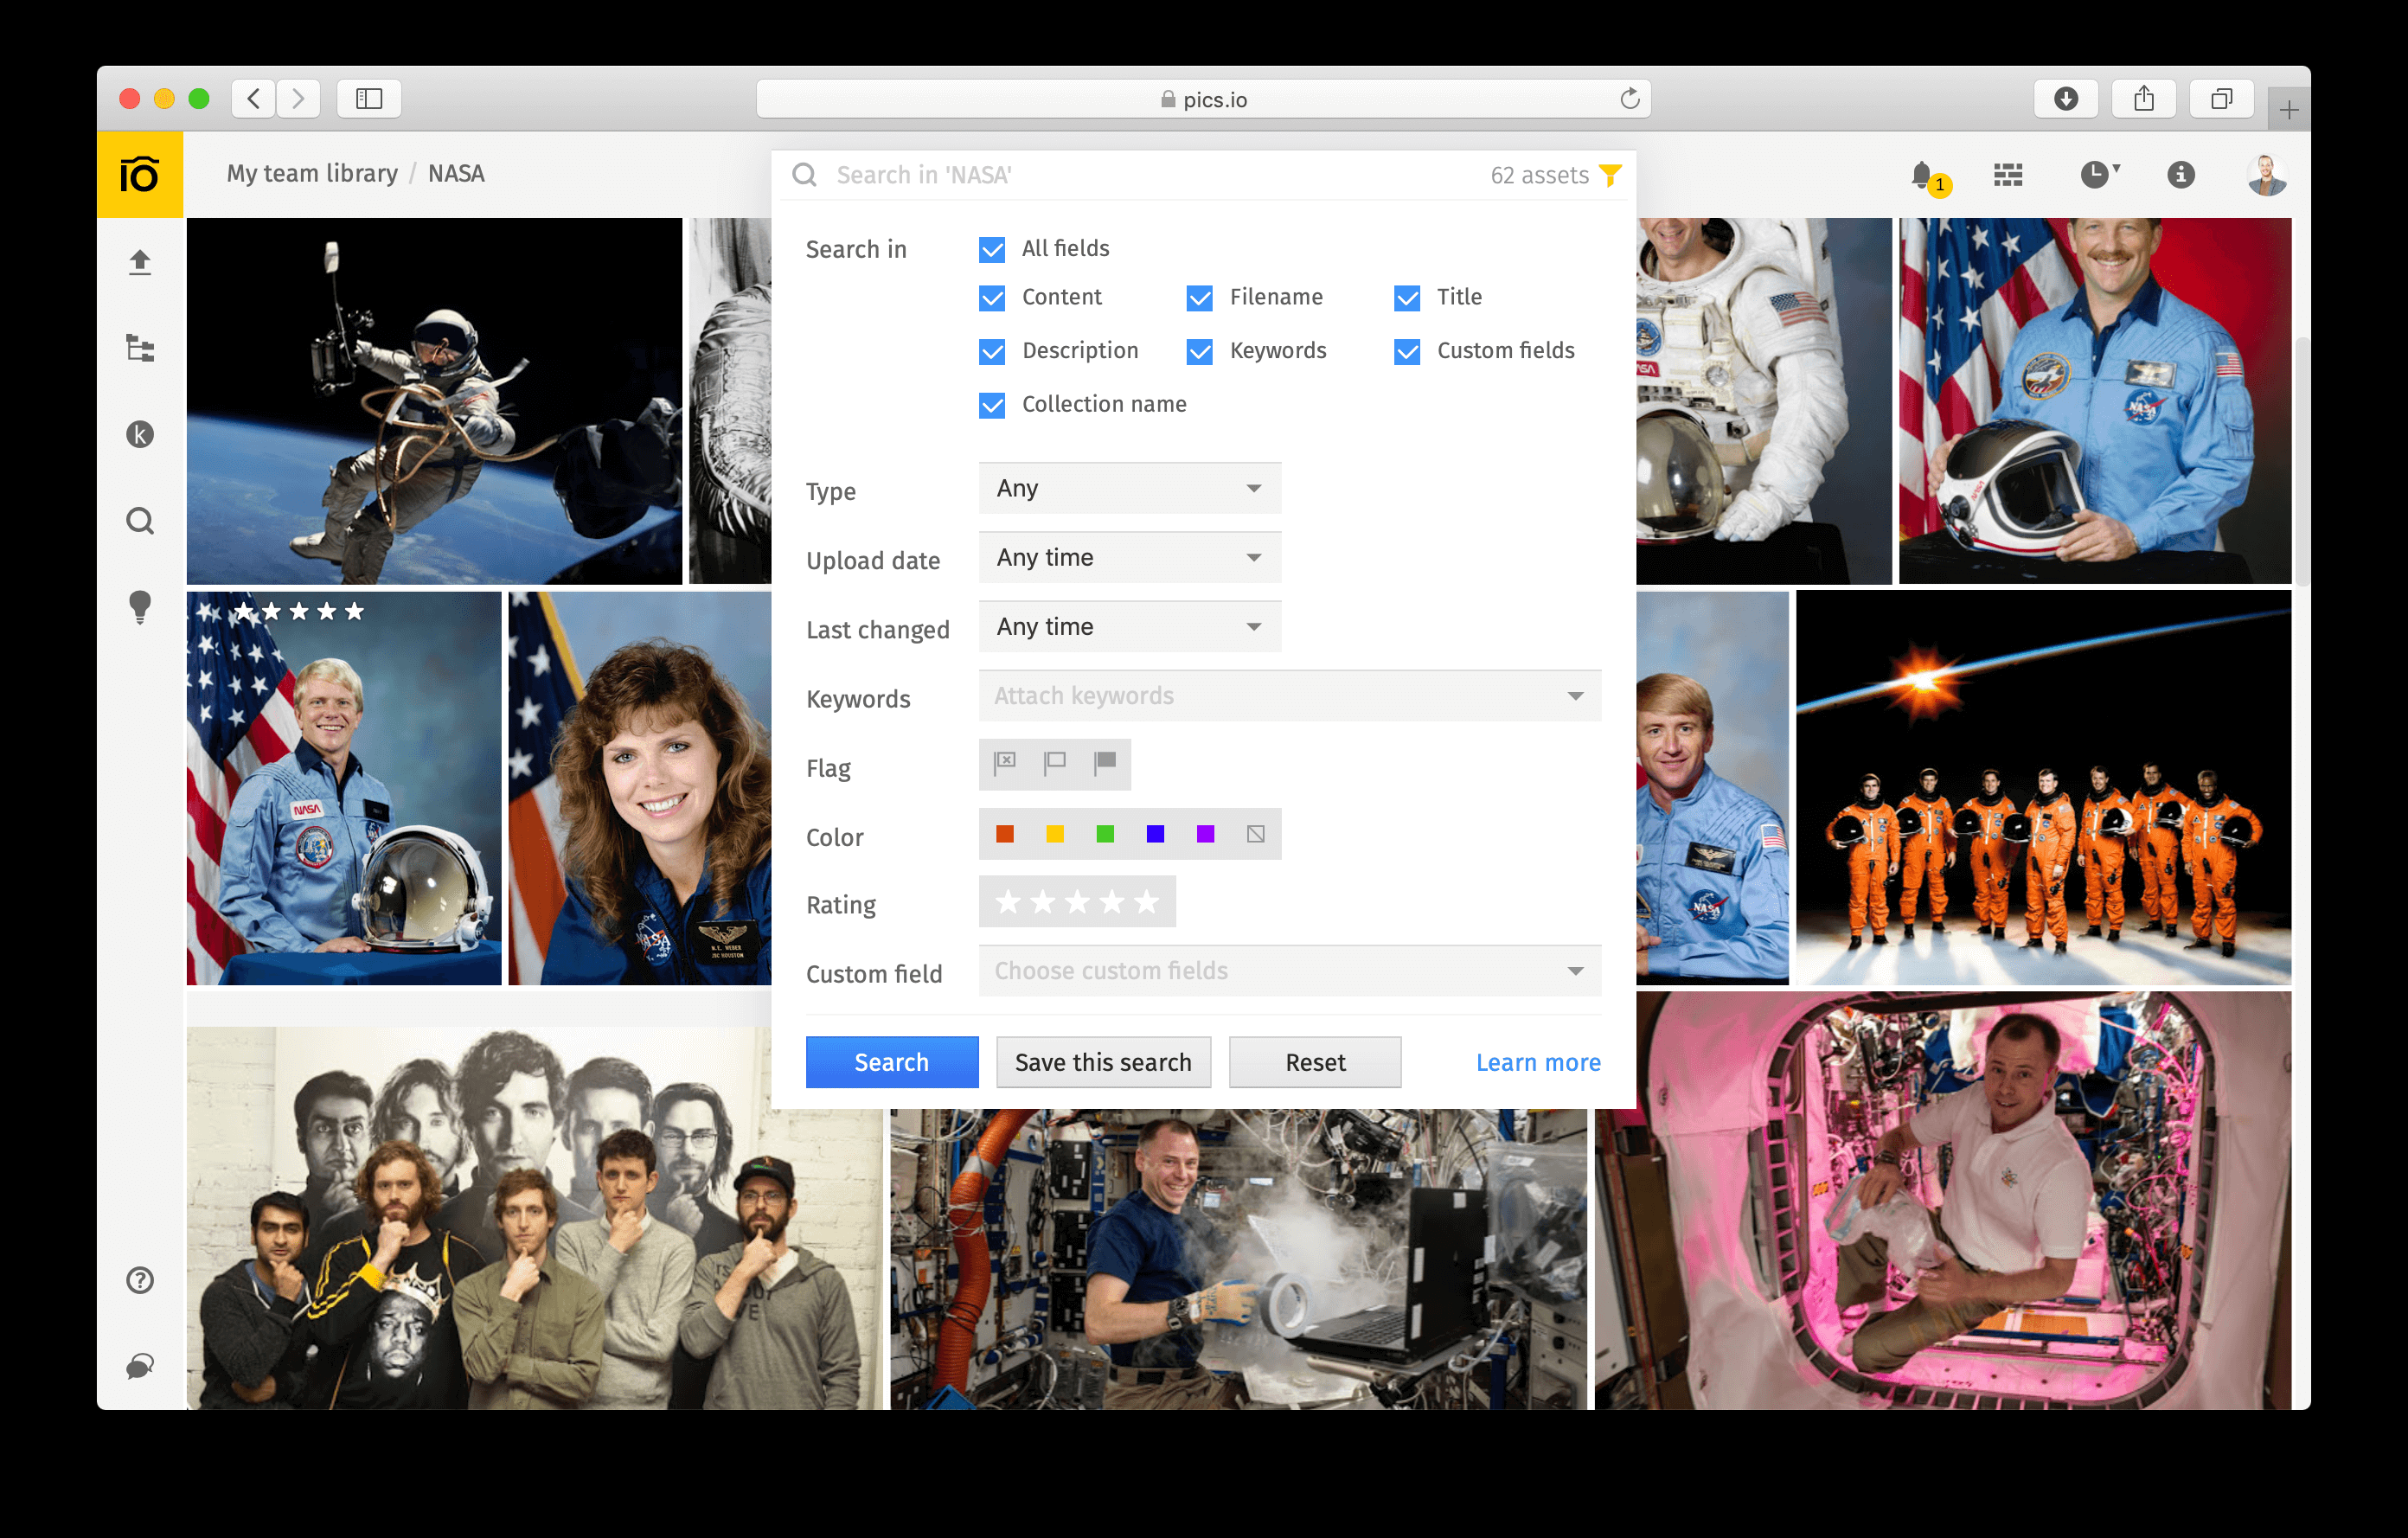Image resolution: width=2408 pixels, height=1538 pixels.
Task: Open history via the clock icon
Action: pyautogui.click(x=2095, y=174)
